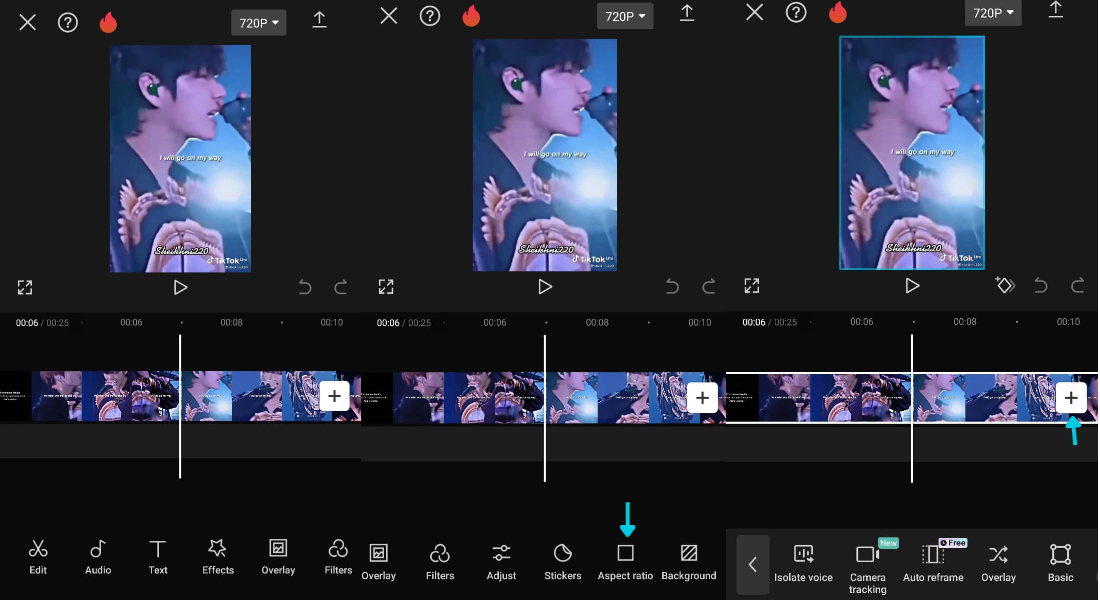Open the Audio tool in left panel

(98, 556)
